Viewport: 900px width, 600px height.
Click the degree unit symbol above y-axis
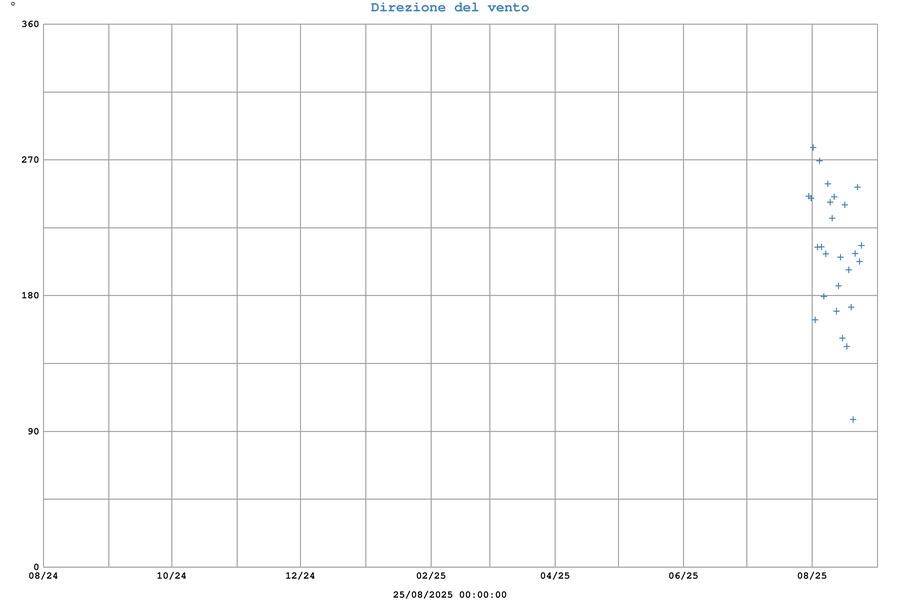click(x=13, y=4)
